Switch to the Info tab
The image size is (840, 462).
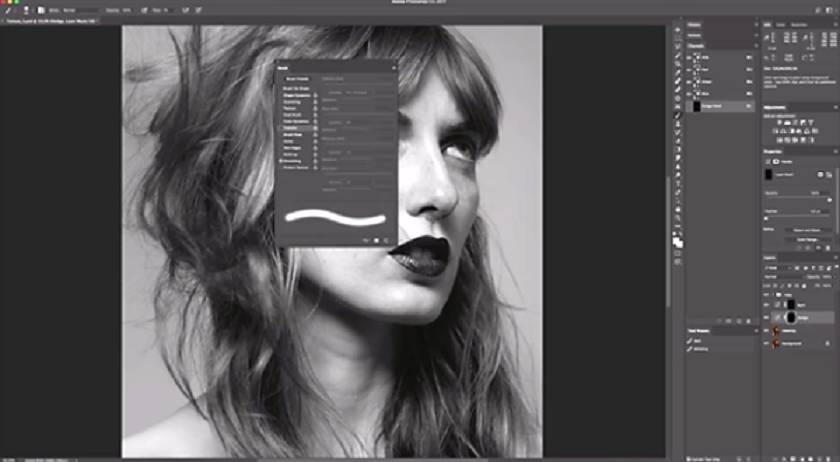pyautogui.click(x=767, y=25)
